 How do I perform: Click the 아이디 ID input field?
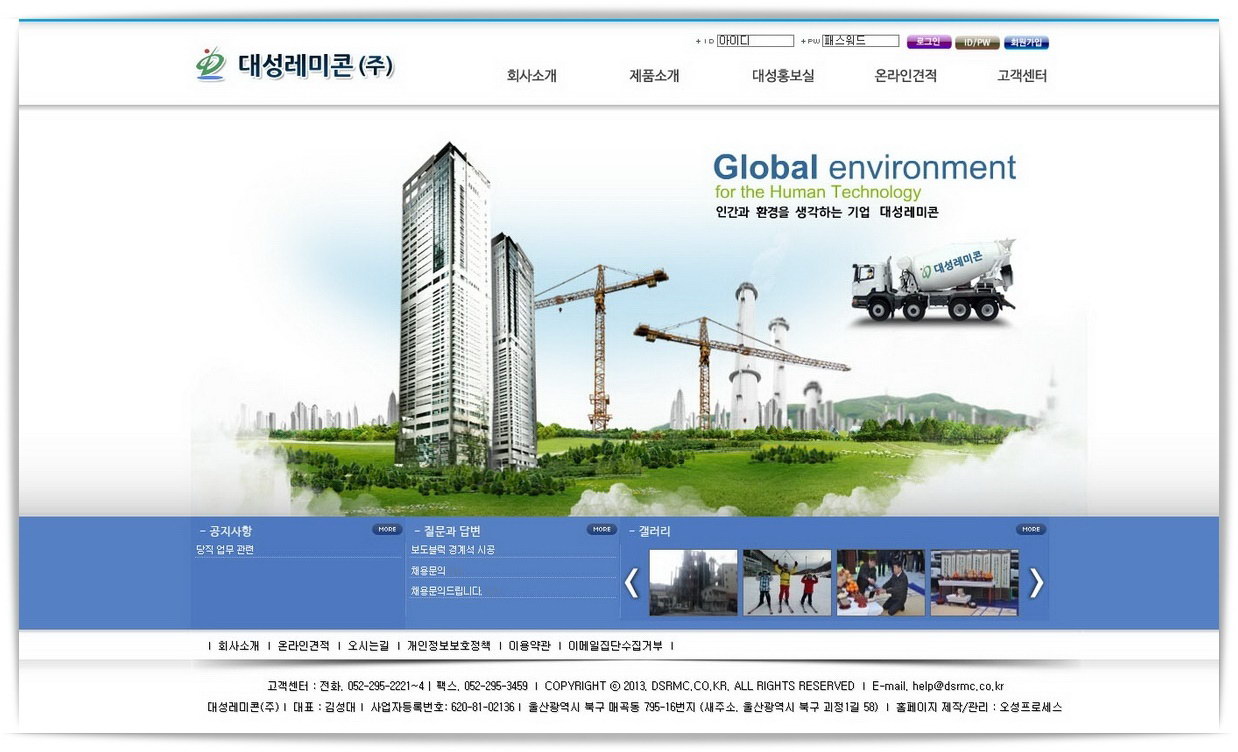click(x=755, y=41)
